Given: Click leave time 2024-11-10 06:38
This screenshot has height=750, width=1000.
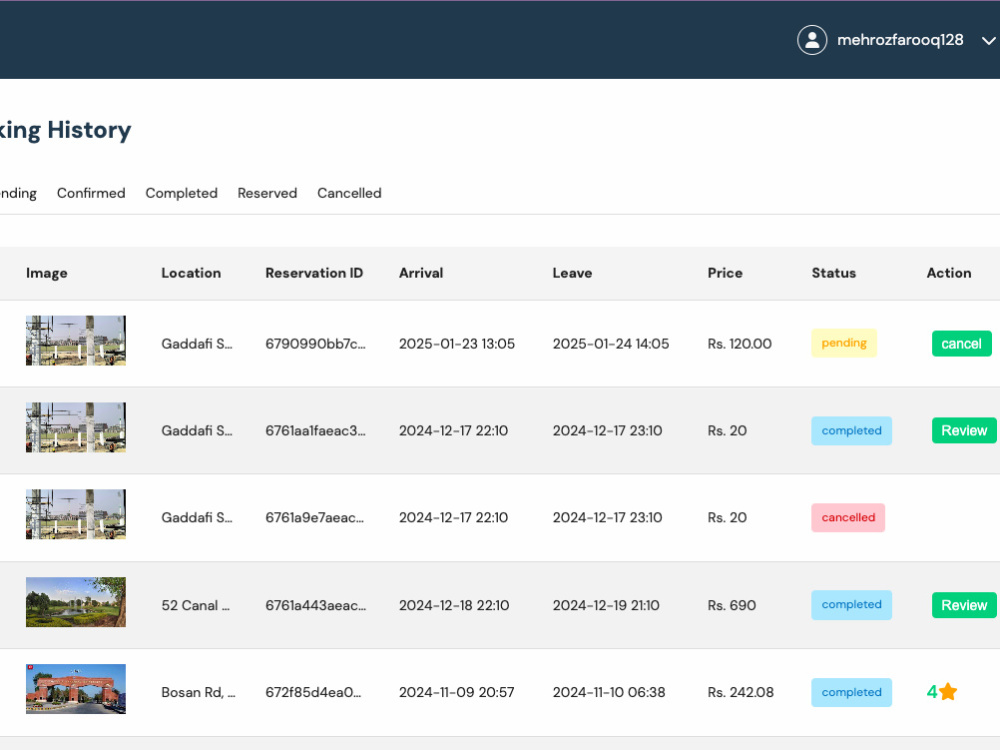Looking at the screenshot, I should 609,692.
